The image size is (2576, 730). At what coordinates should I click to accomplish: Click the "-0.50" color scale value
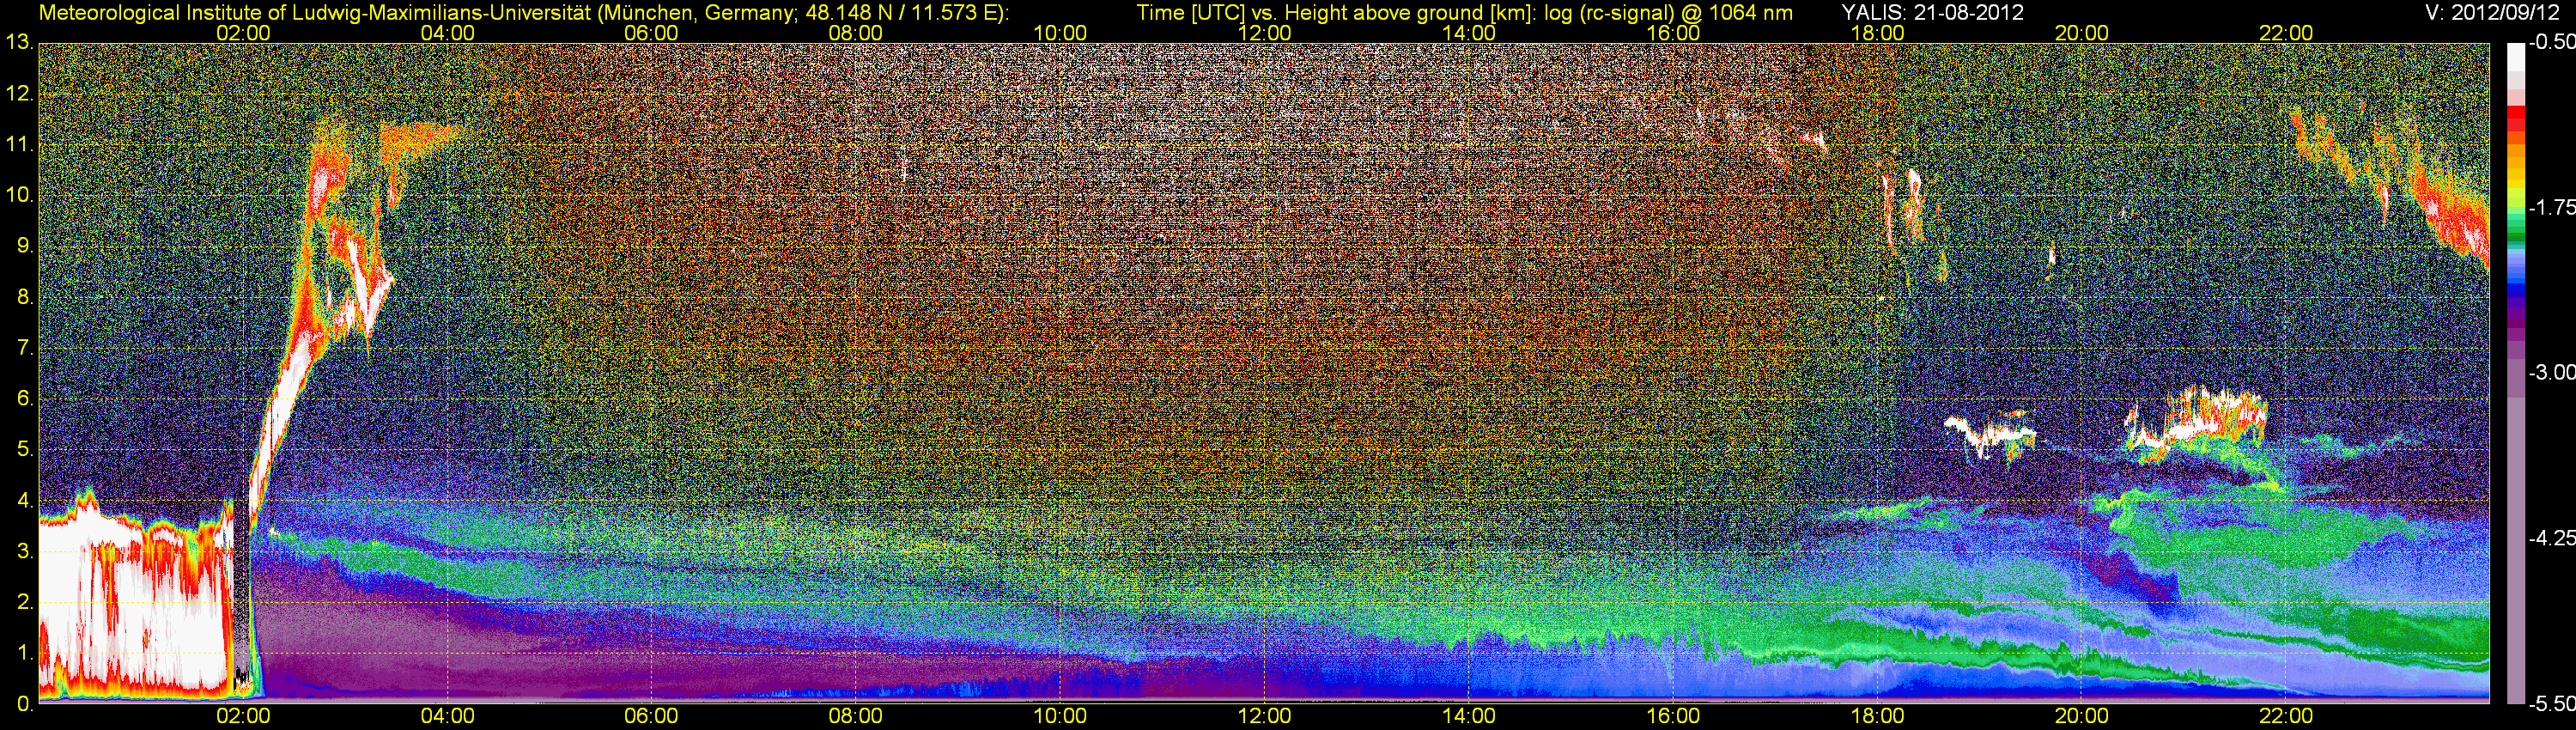(x=2552, y=42)
